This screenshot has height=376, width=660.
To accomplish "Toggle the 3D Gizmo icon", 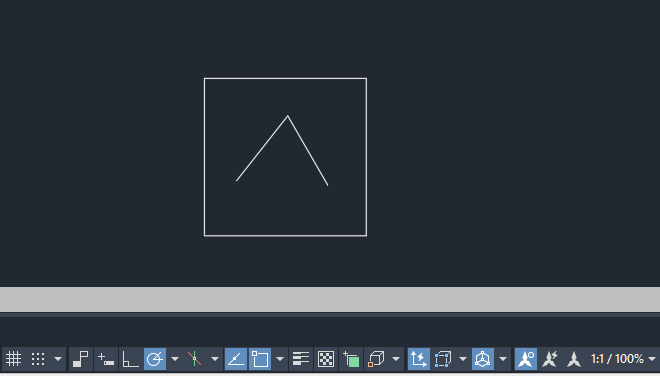I will [483, 359].
